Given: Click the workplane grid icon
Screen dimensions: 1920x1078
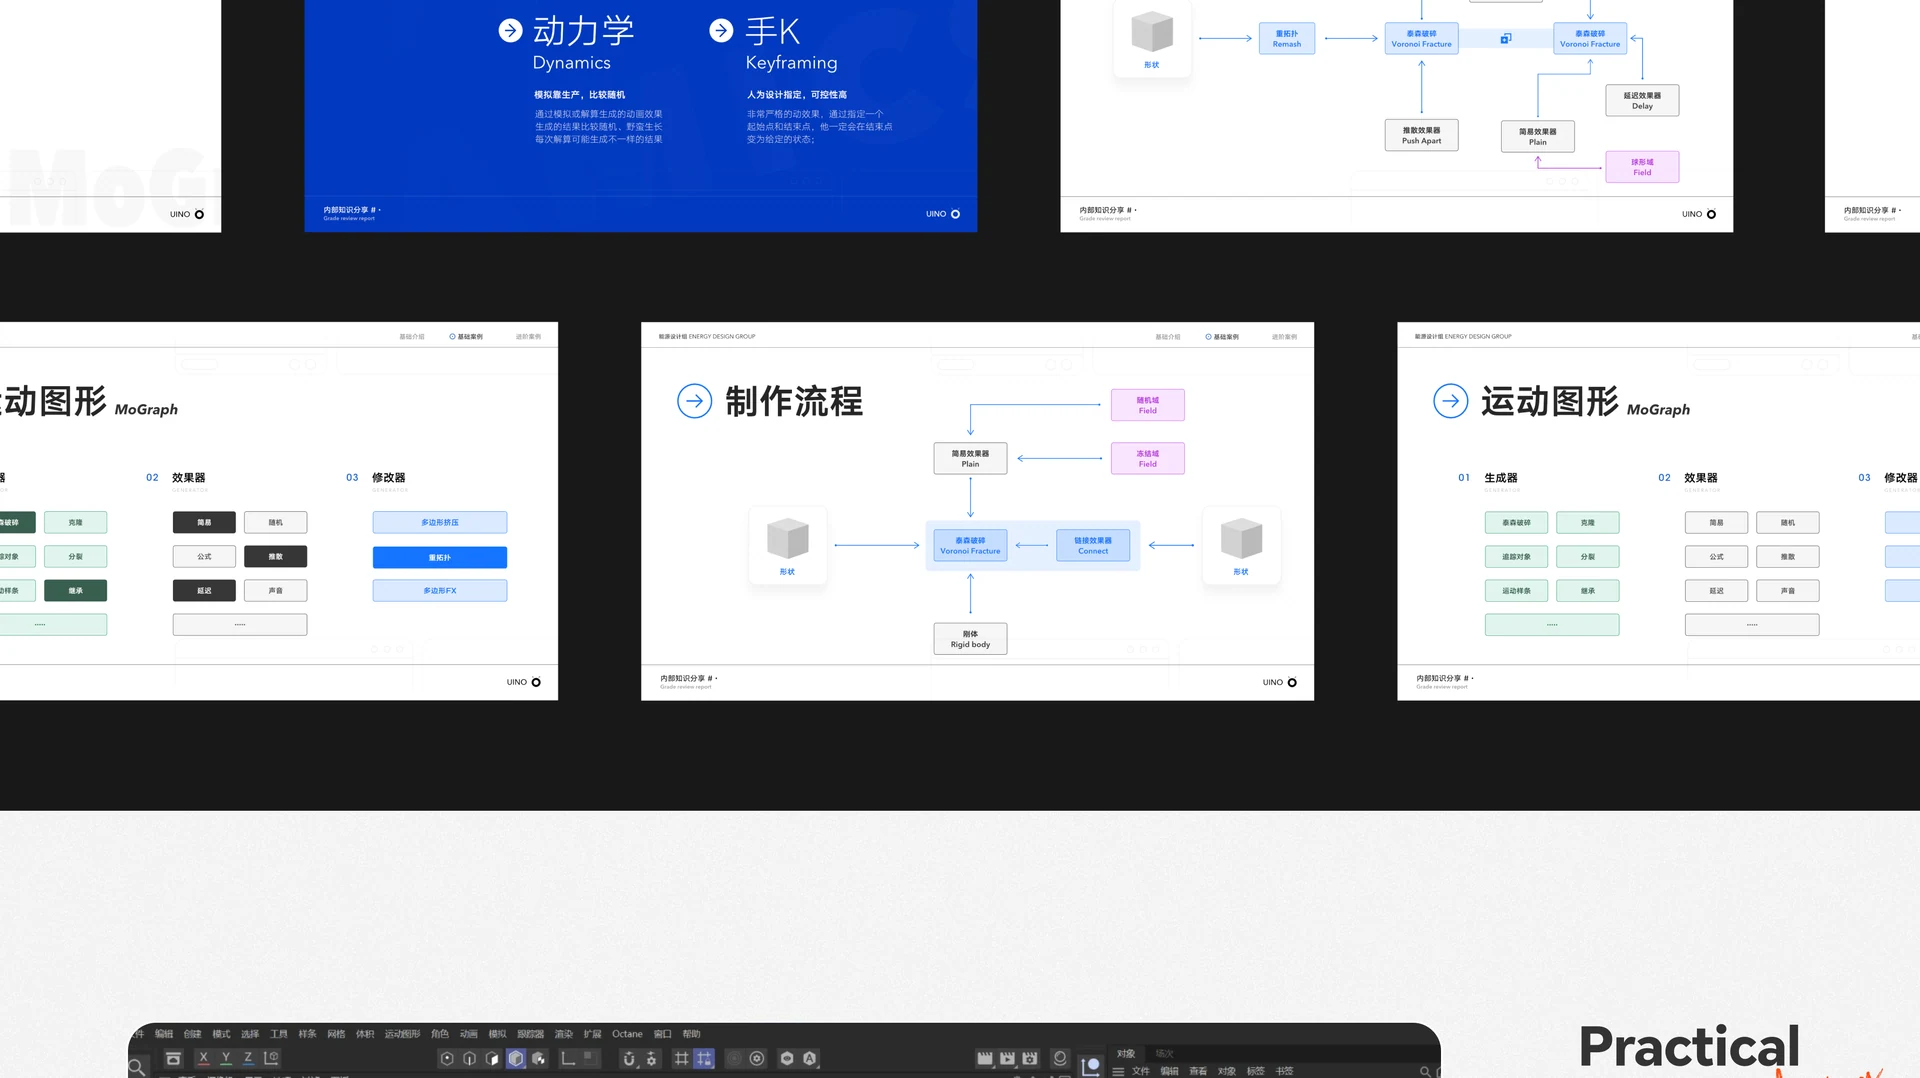Looking at the screenshot, I should coord(682,1058).
